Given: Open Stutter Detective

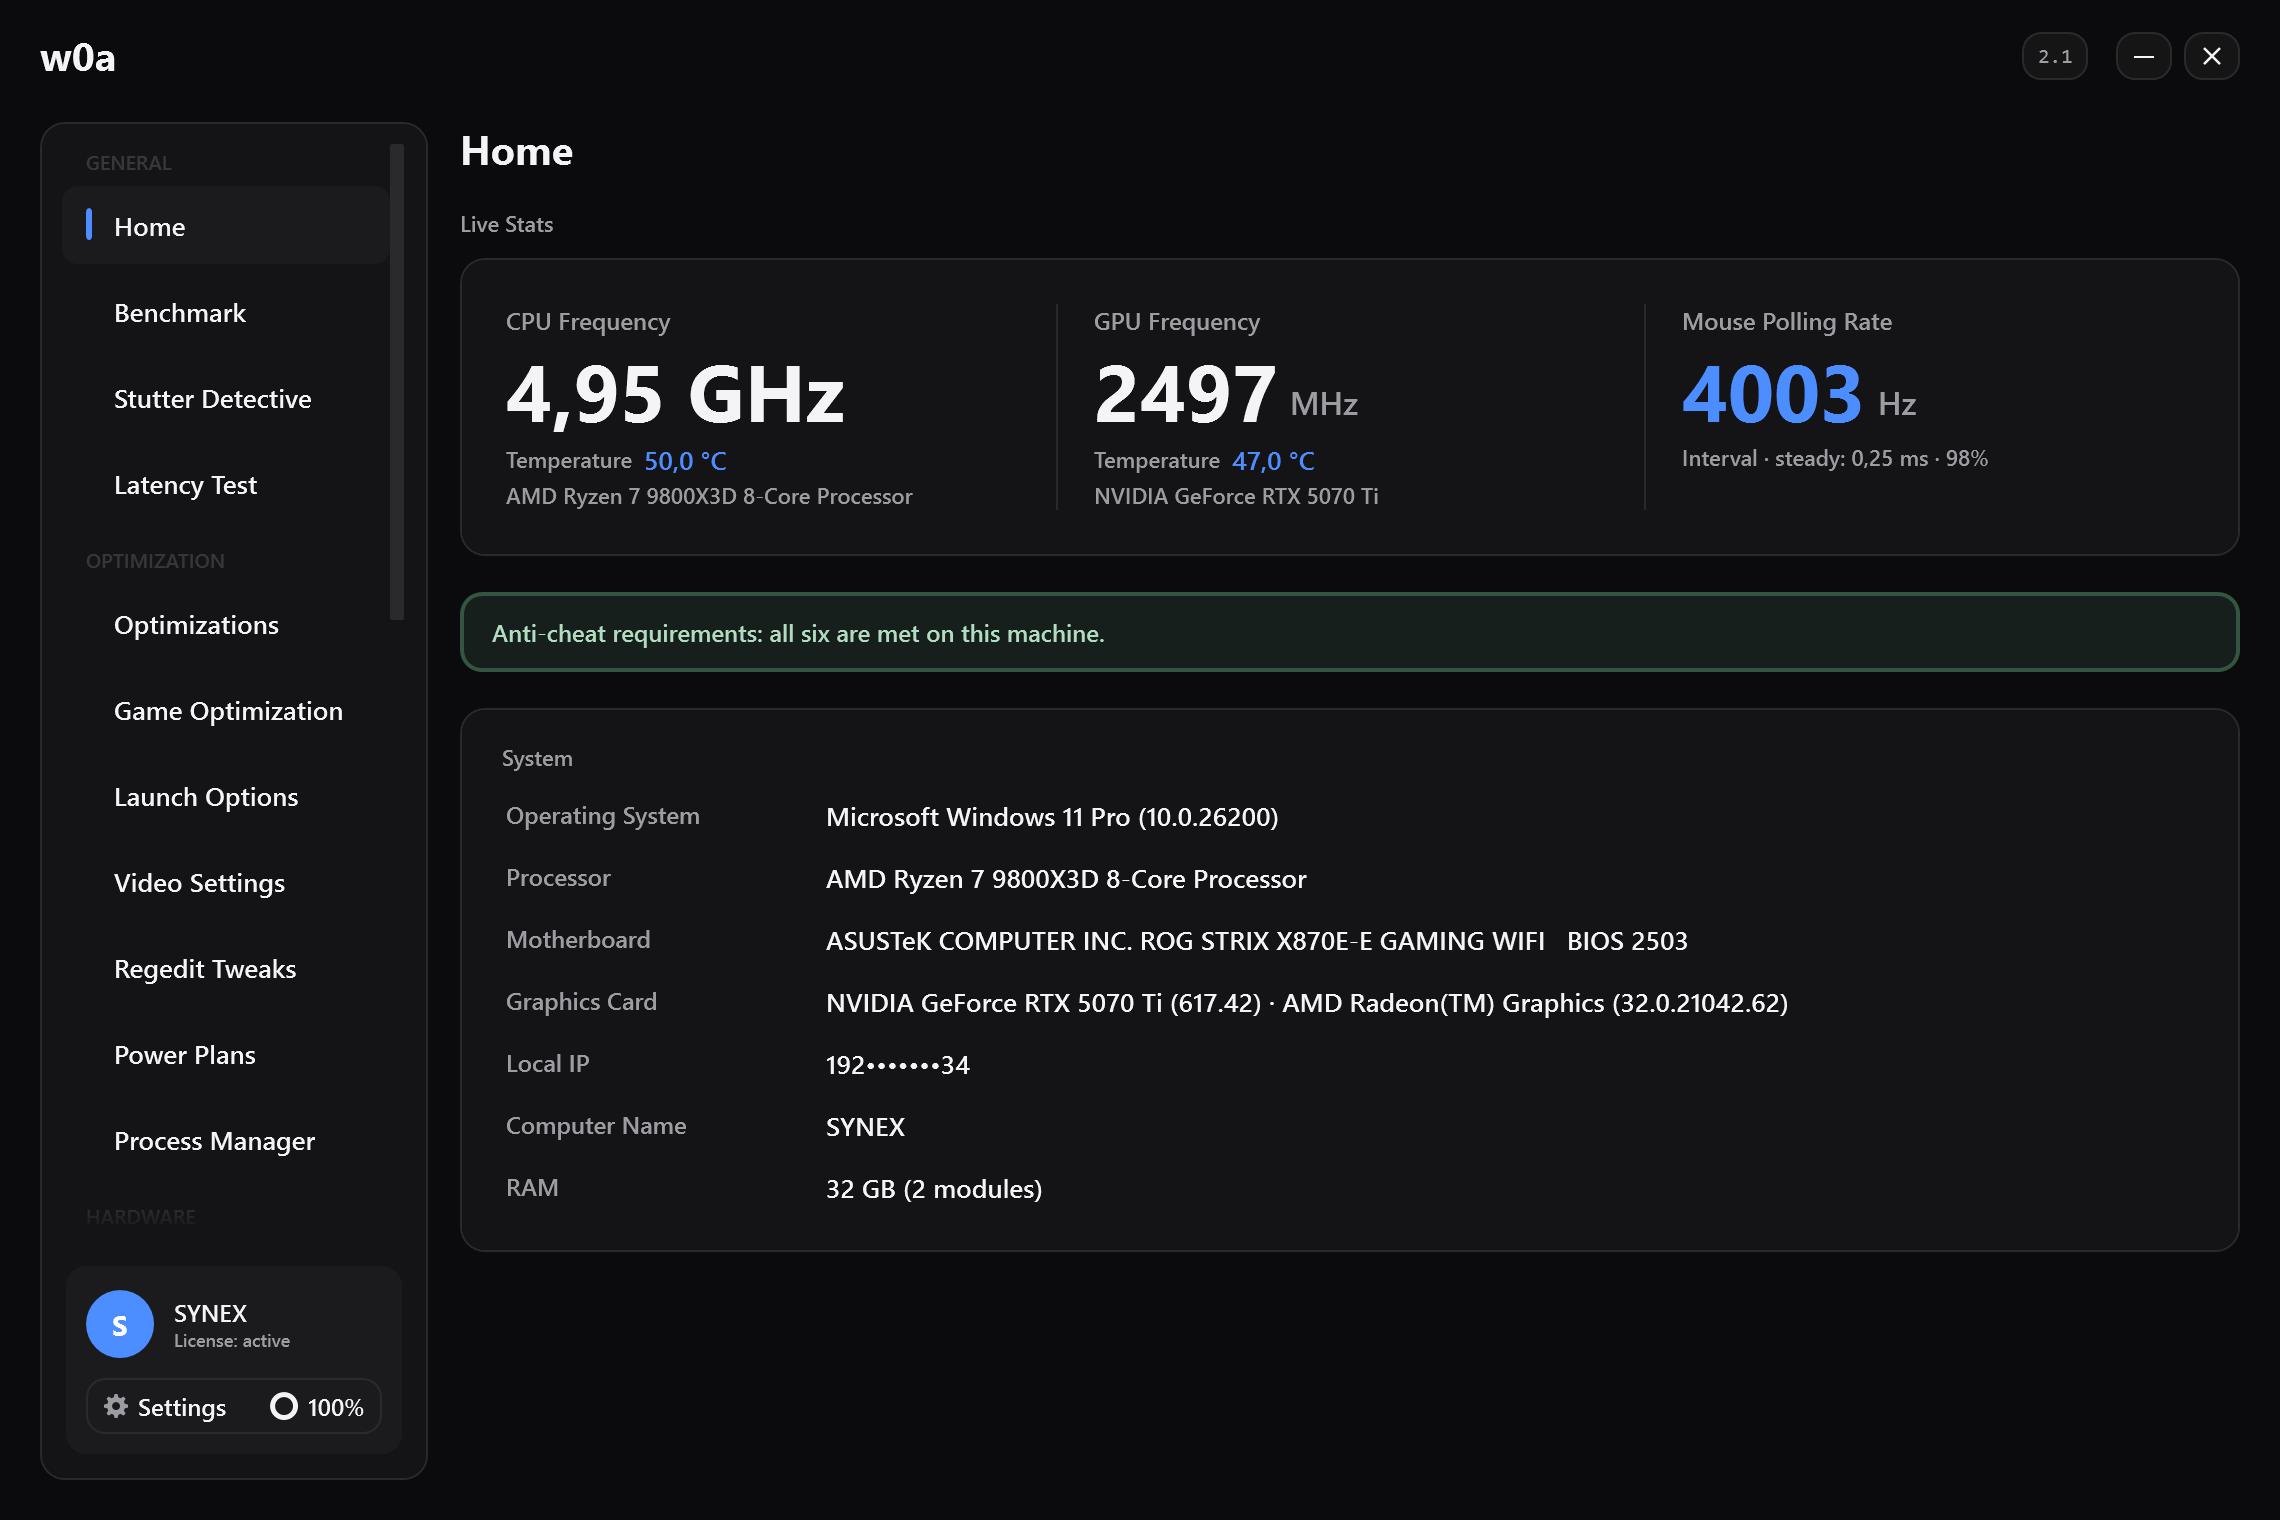Looking at the screenshot, I should point(226,399).
